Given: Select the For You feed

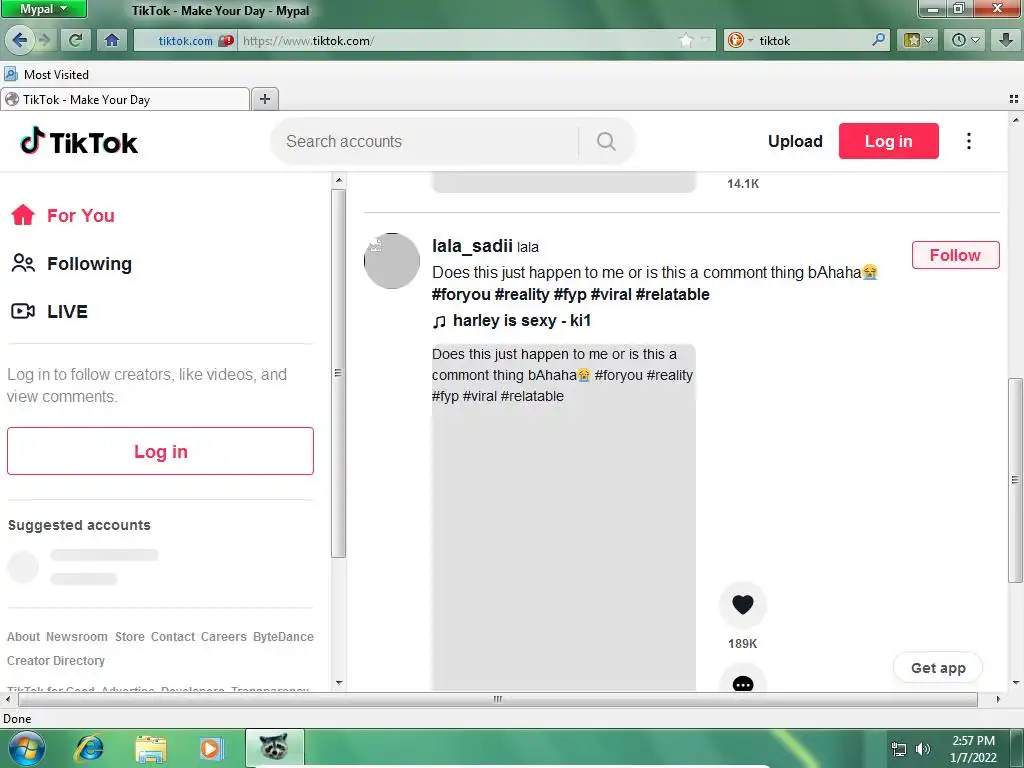Looking at the screenshot, I should 63,216.
